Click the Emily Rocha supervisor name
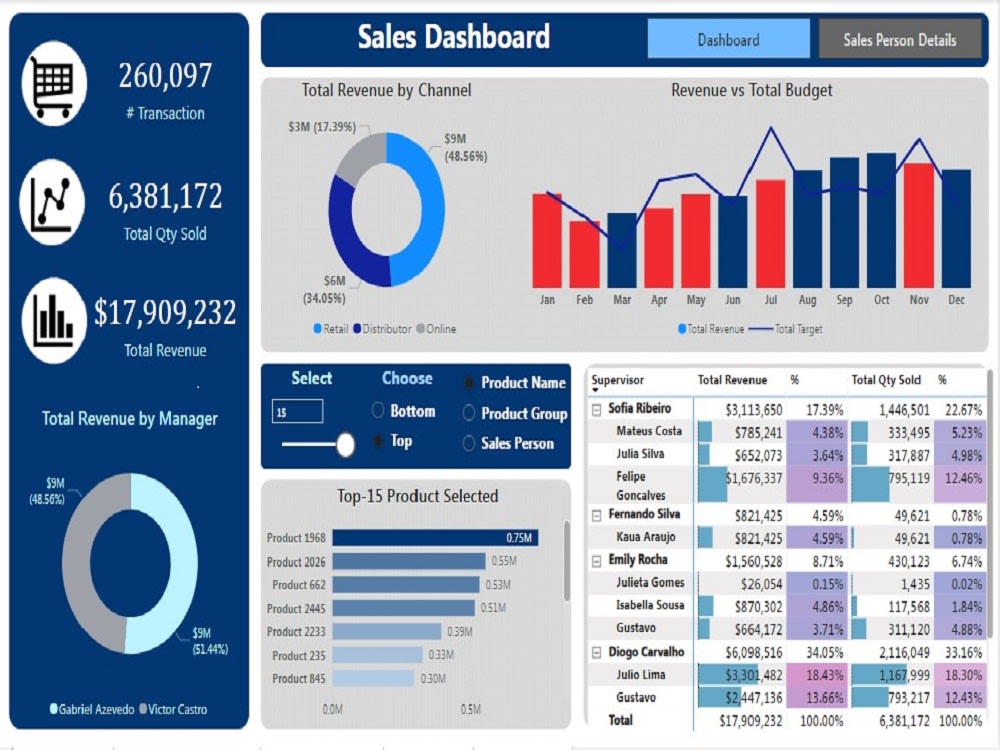This screenshot has width=1000, height=750. pos(638,561)
